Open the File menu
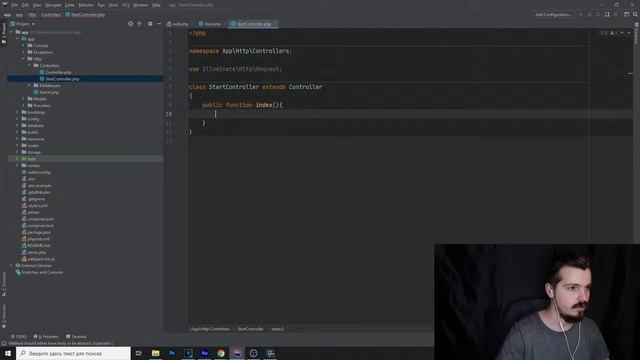640x360 pixels. (15, 5)
